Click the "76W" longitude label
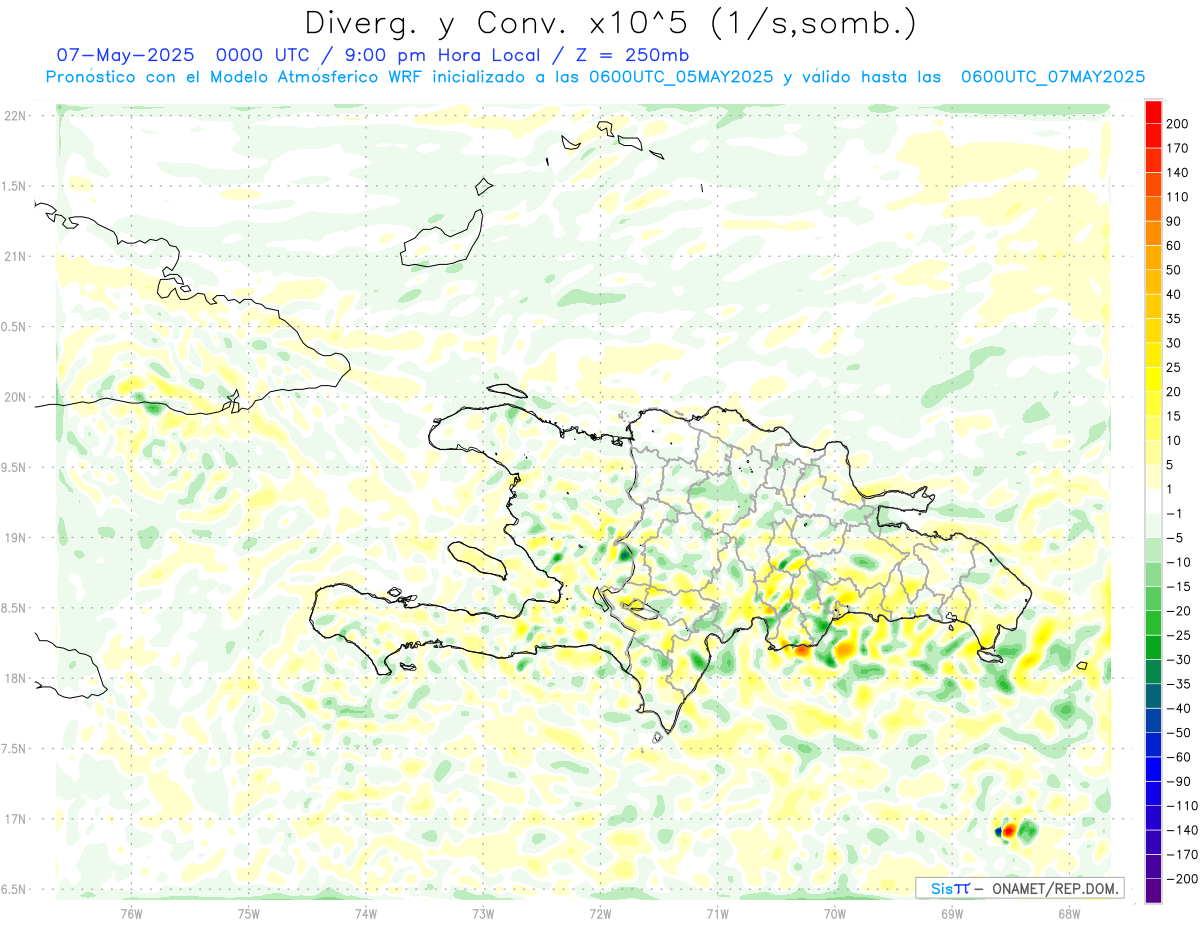Viewport: 1200px width, 927px height. 131,912
